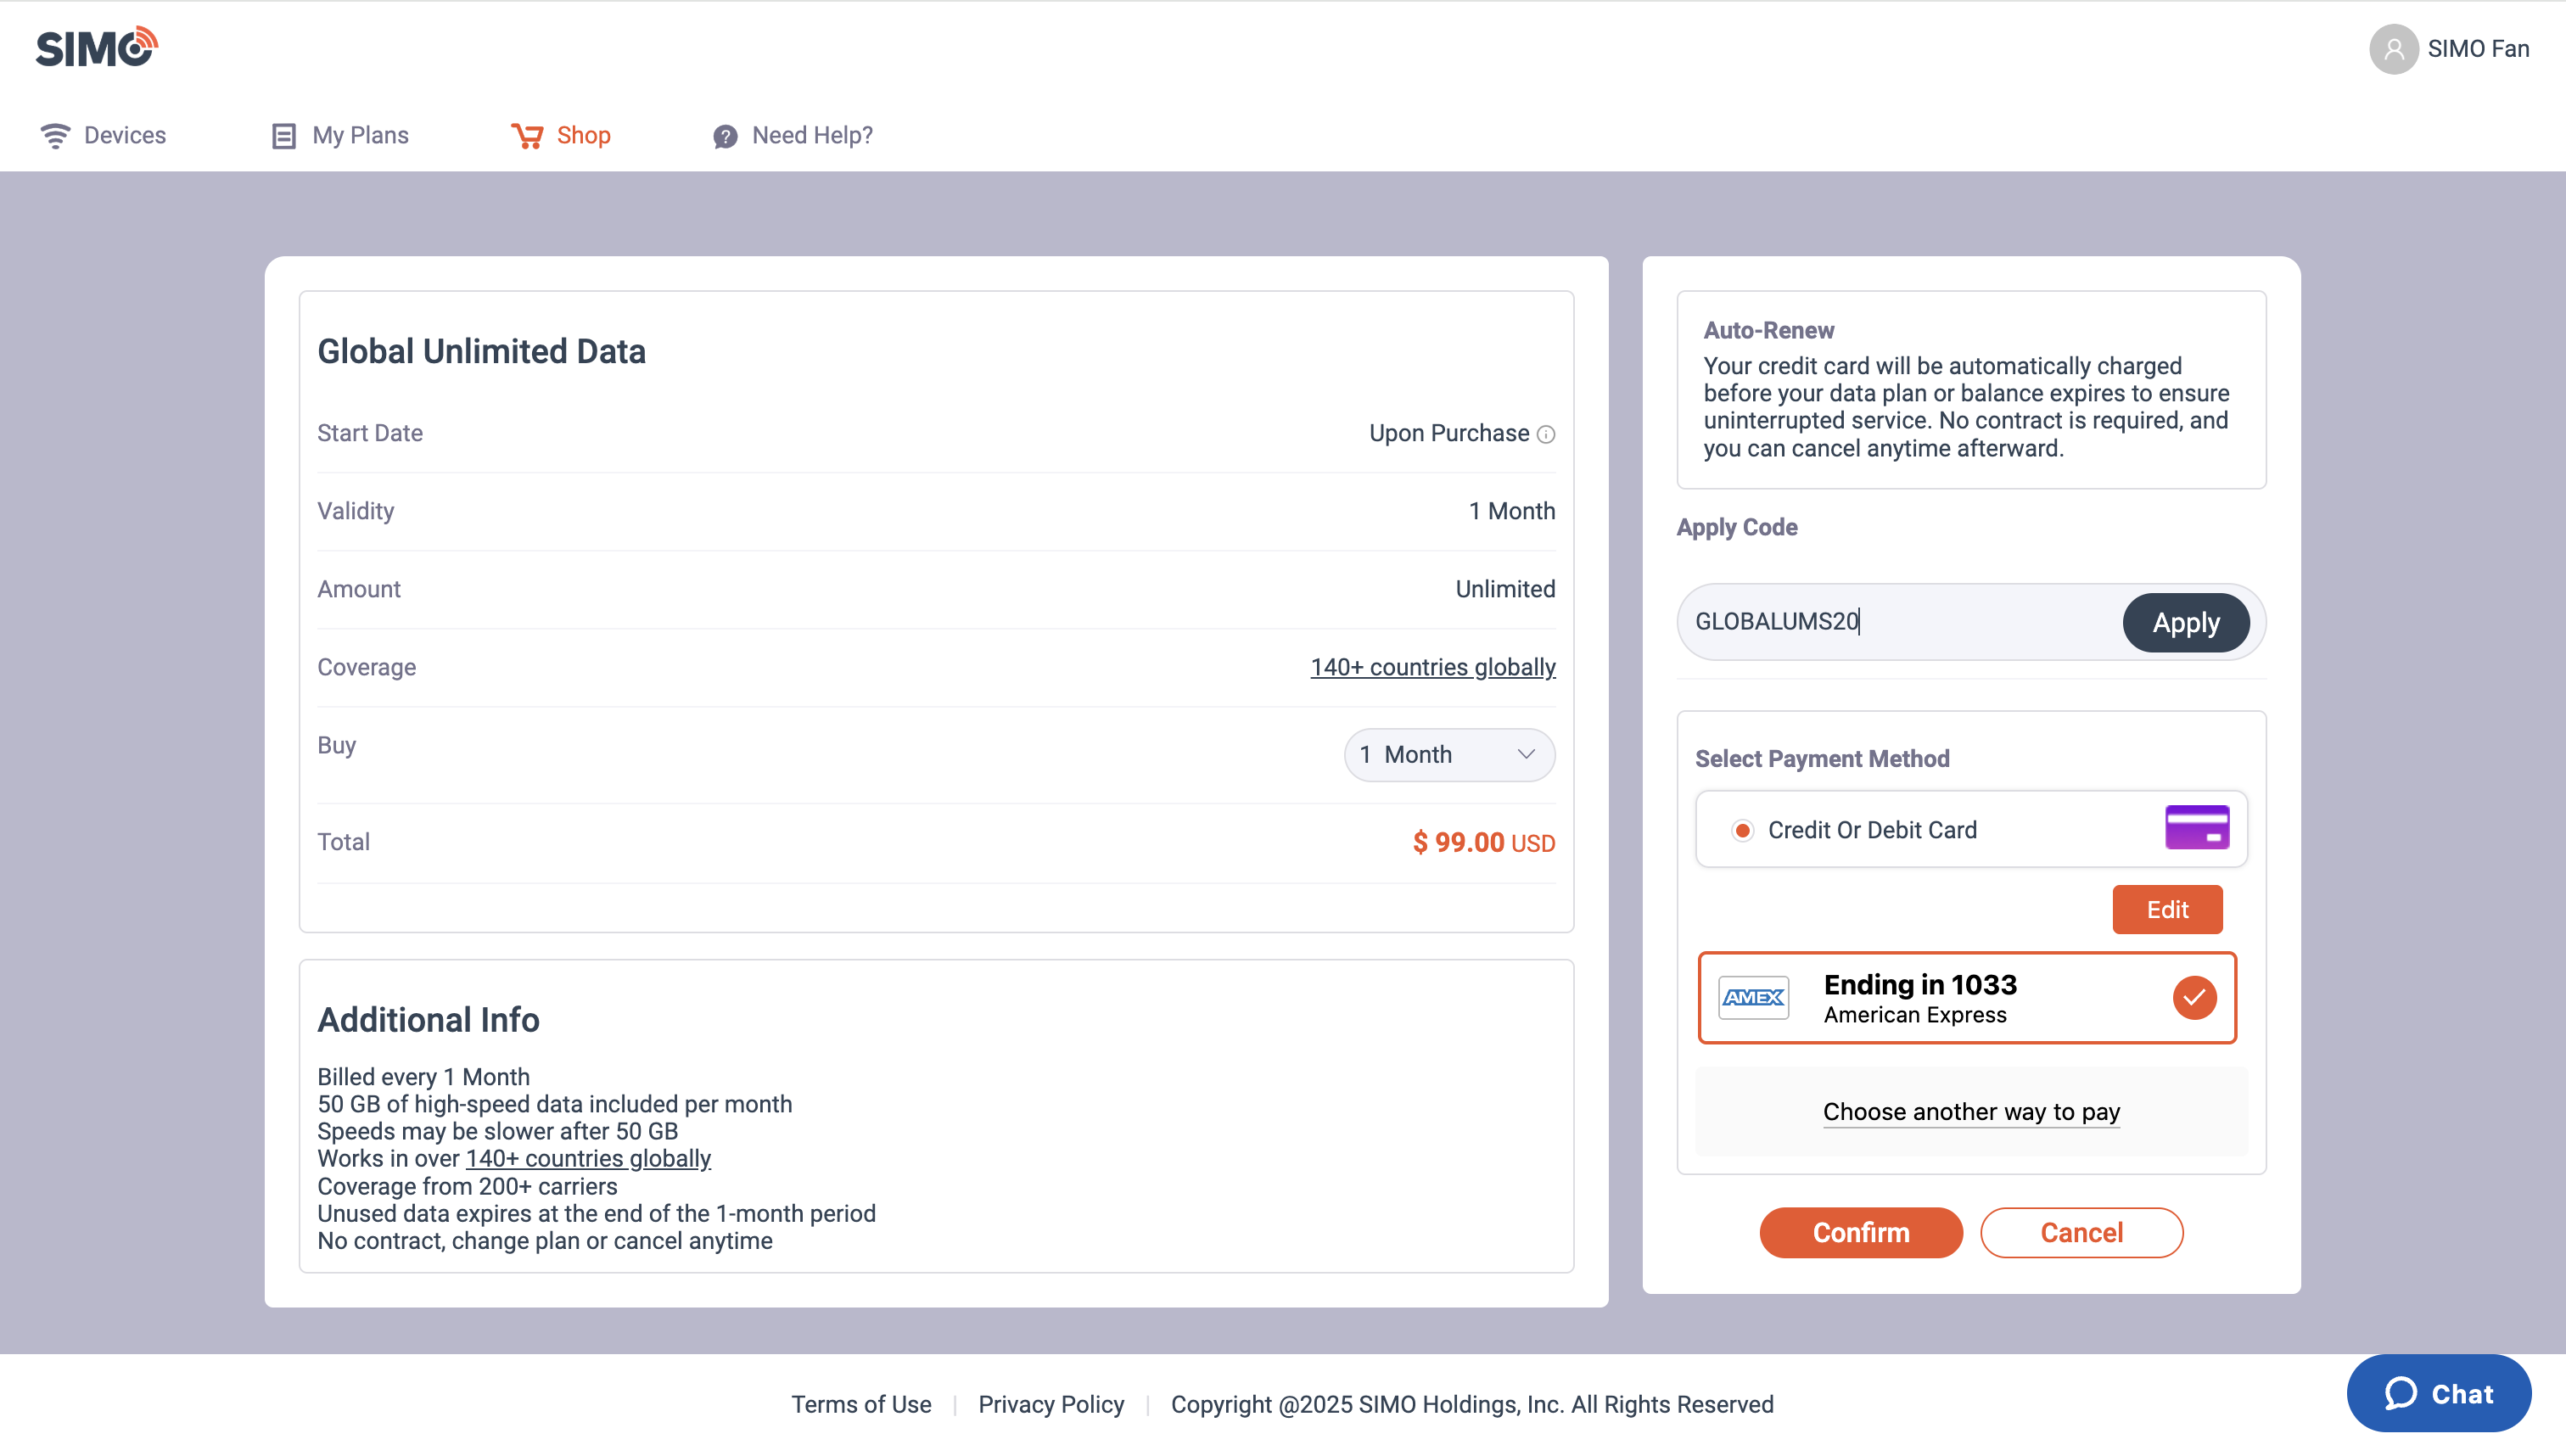Click the Global Unlimited Data heading
2566x1456 pixels.
click(x=481, y=351)
